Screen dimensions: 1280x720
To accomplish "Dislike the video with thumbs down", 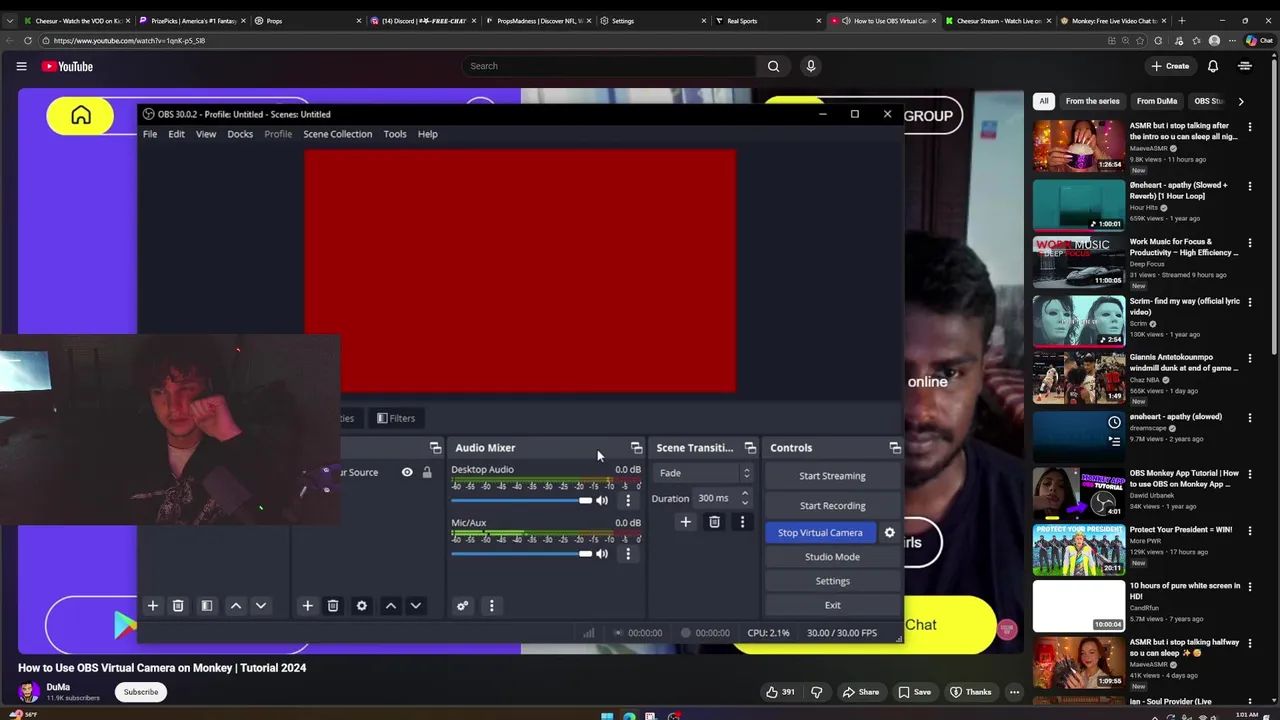I will coord(817,692).
